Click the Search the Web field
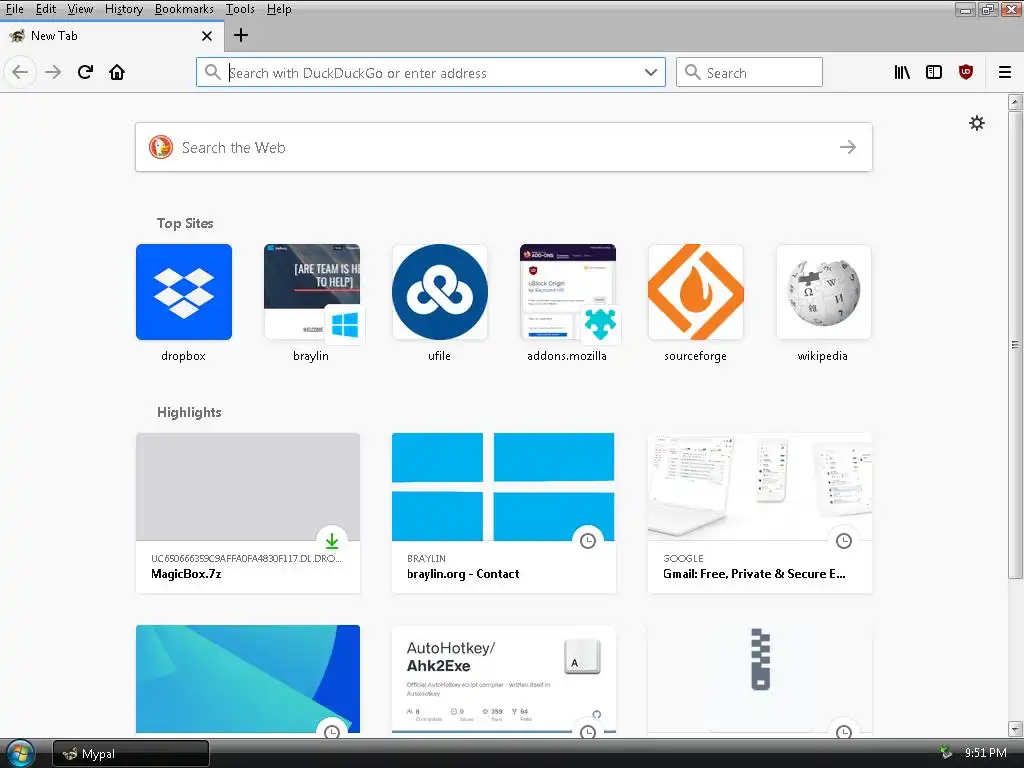This screenshot has width=1024, height=768. tap(504, 147)
